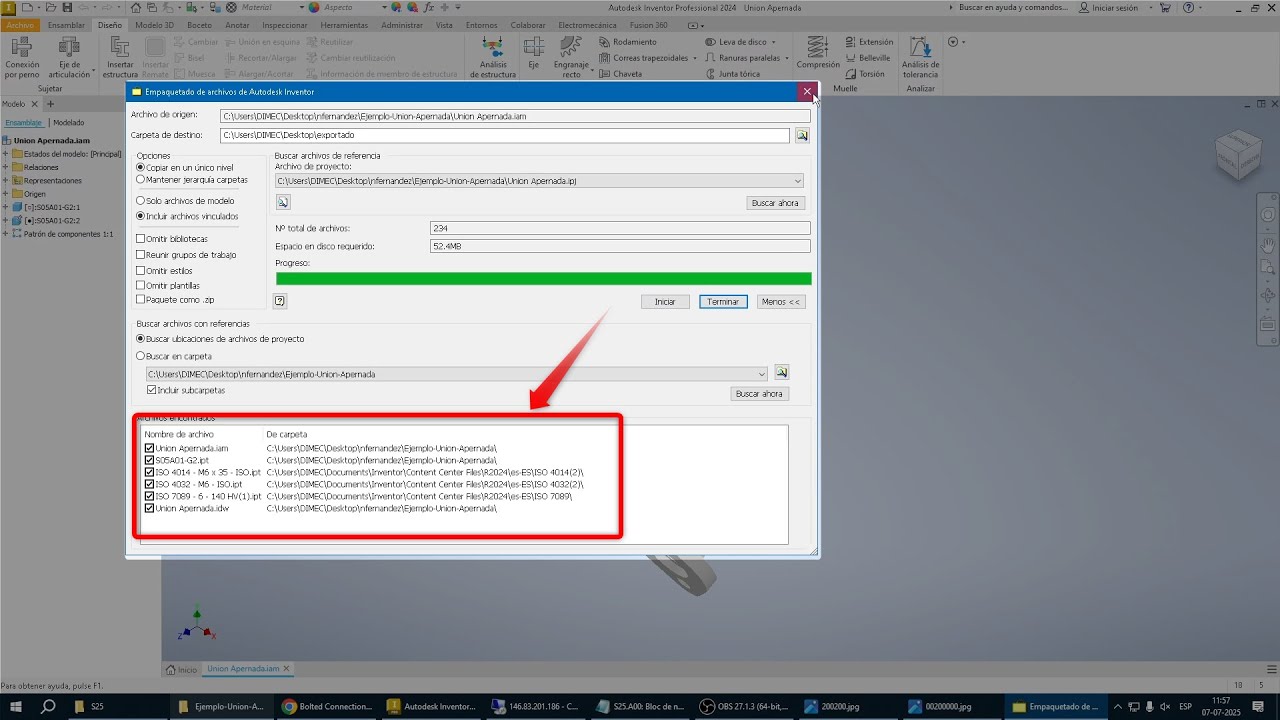The height and width of the screenshot is (720, 1280).
Task: Select Mantener jerarquía carpetas option
Action: (192, 180)
